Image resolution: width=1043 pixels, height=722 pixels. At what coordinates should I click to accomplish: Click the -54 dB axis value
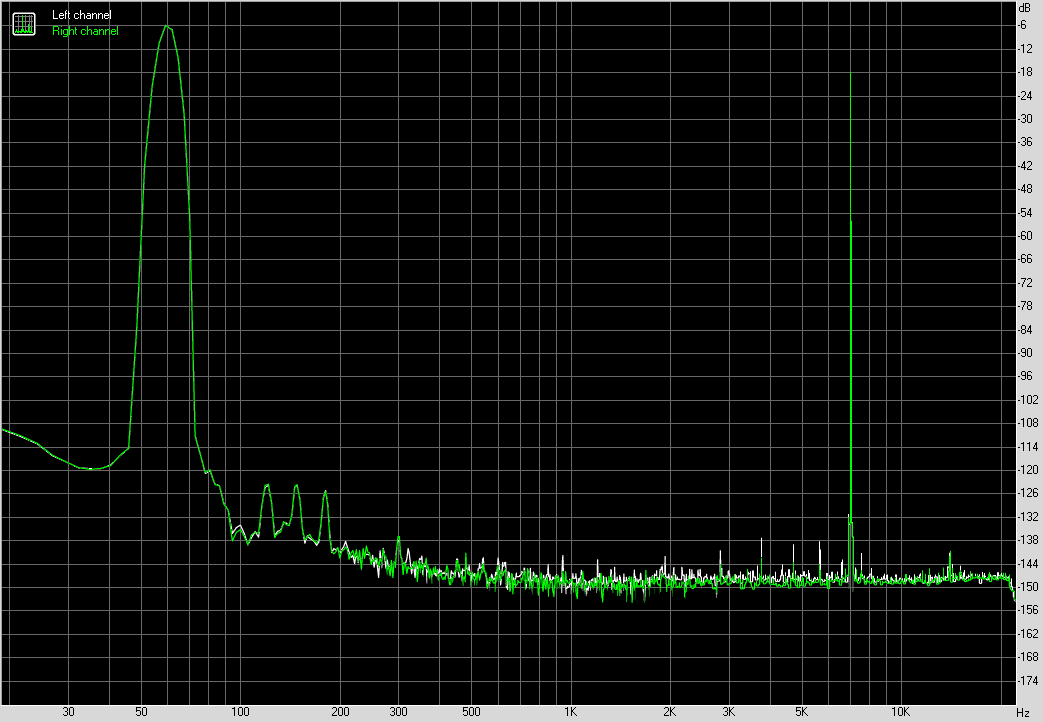coord(1025,212)
